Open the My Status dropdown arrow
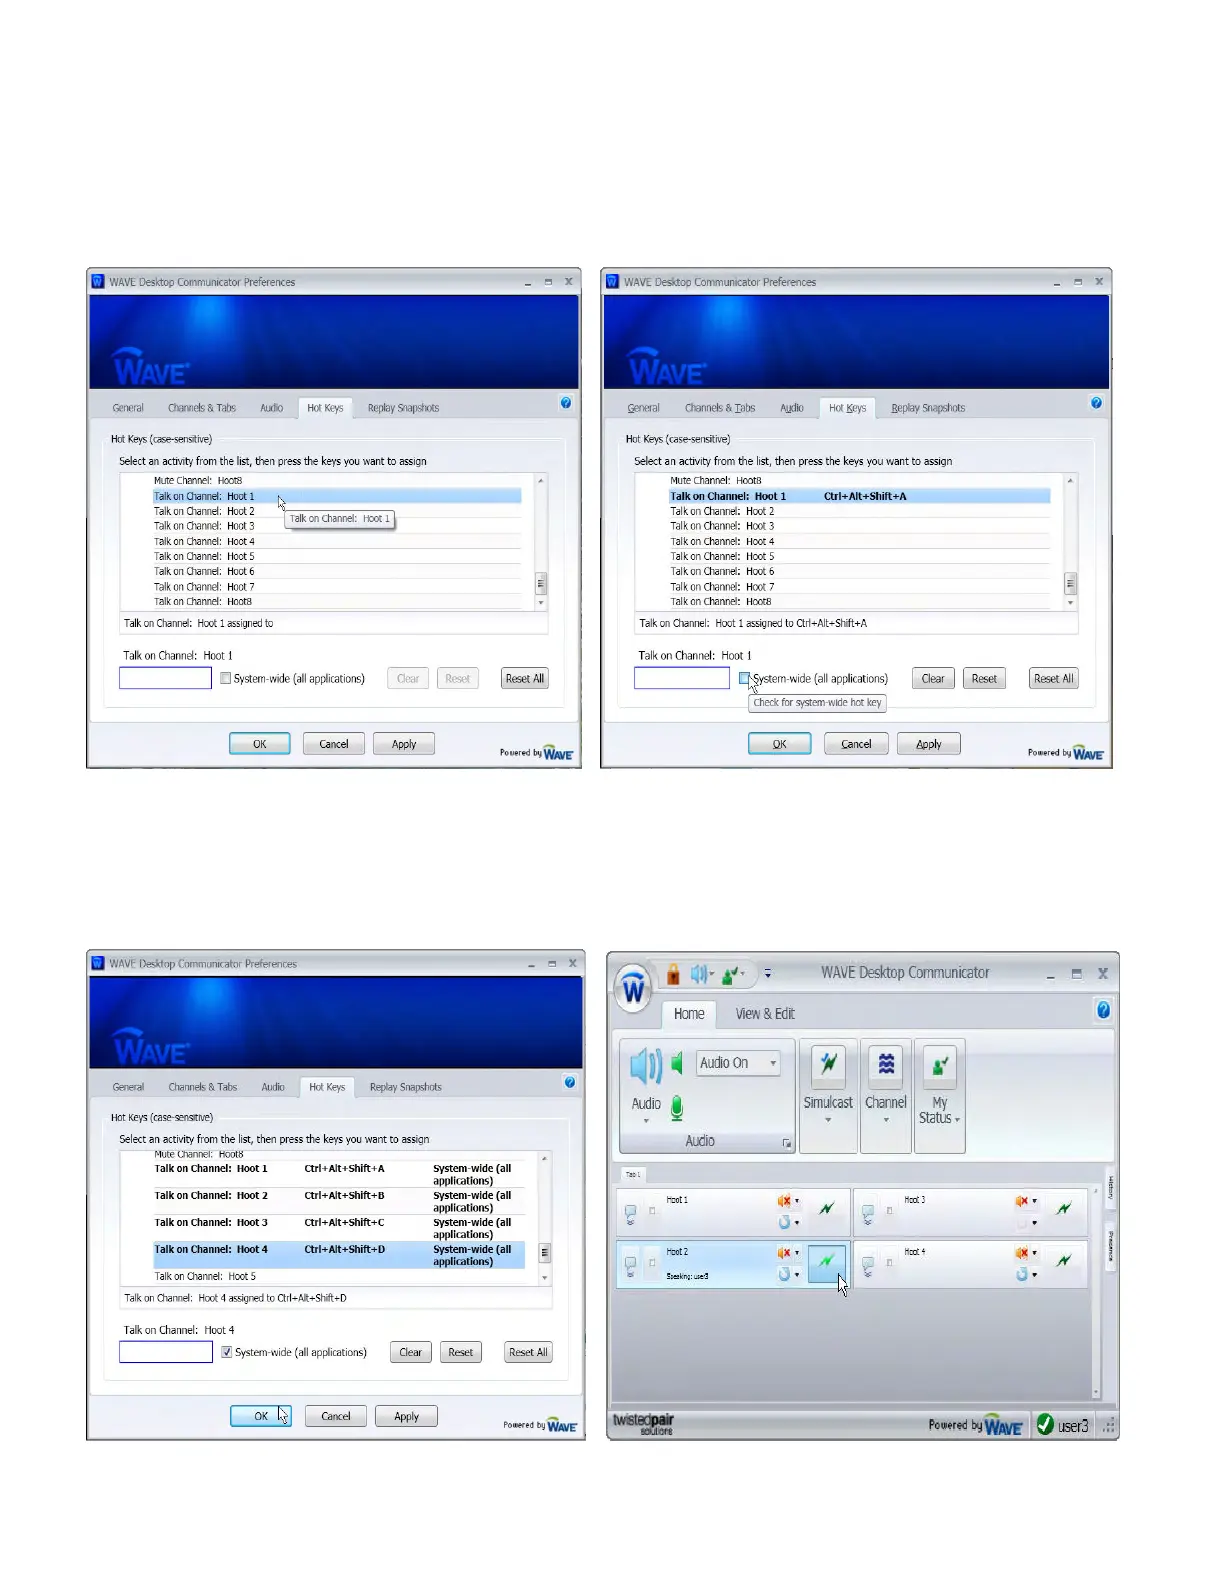1224x1584 pixels. [x=958, y=1120]
